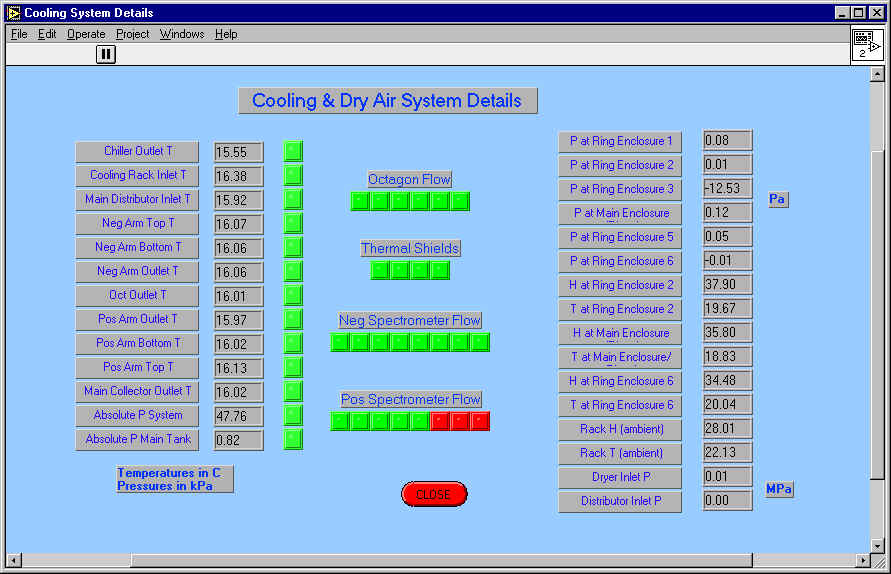Open the File menu
Image resolution: width=891 pixels, height=574 pixels.
click(x=19, y=34)
